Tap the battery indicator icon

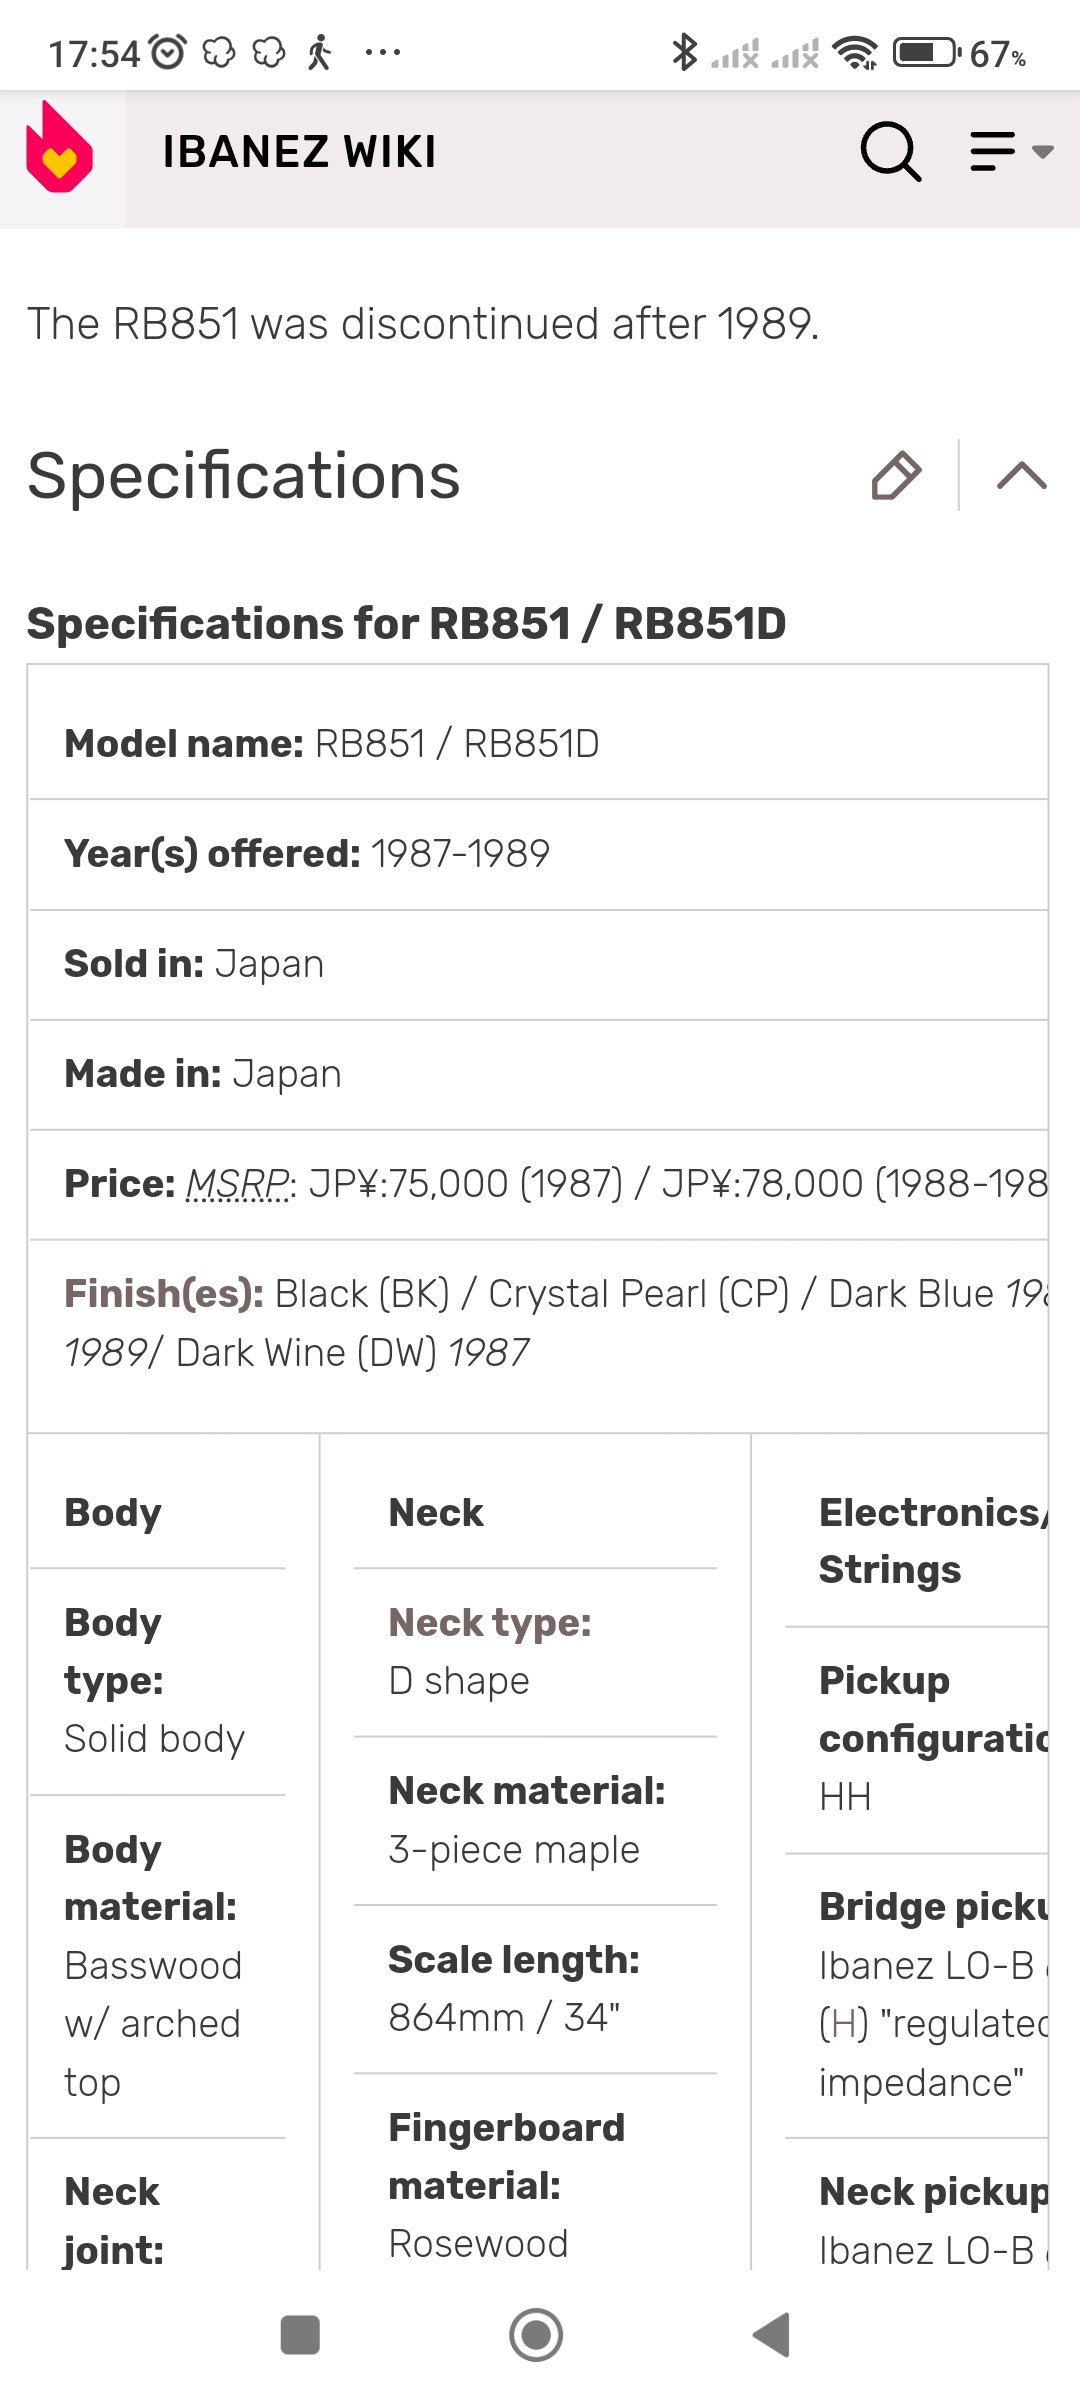point(927,52)
